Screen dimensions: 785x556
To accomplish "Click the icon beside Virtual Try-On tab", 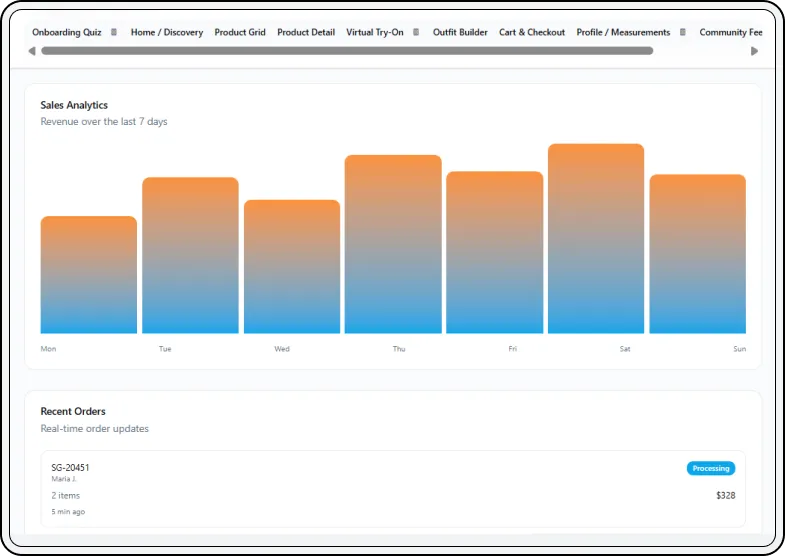I will coord(416,32).
